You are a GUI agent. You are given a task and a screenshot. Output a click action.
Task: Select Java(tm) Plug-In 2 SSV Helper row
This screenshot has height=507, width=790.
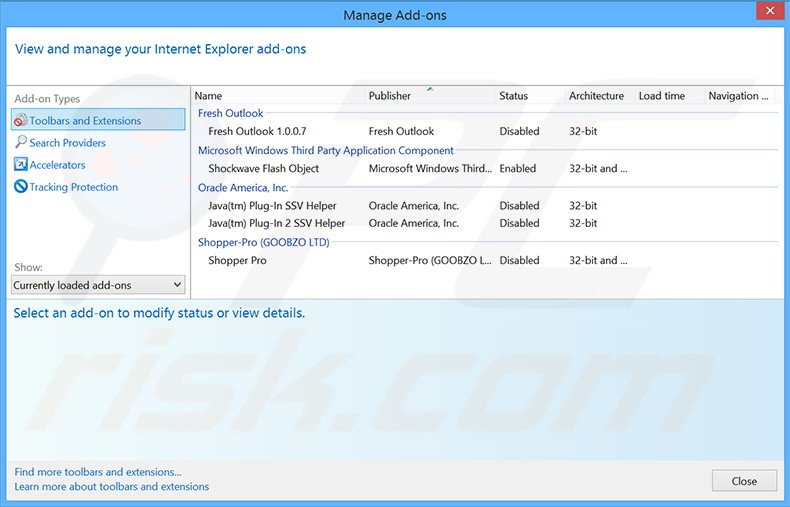point(486,223)
